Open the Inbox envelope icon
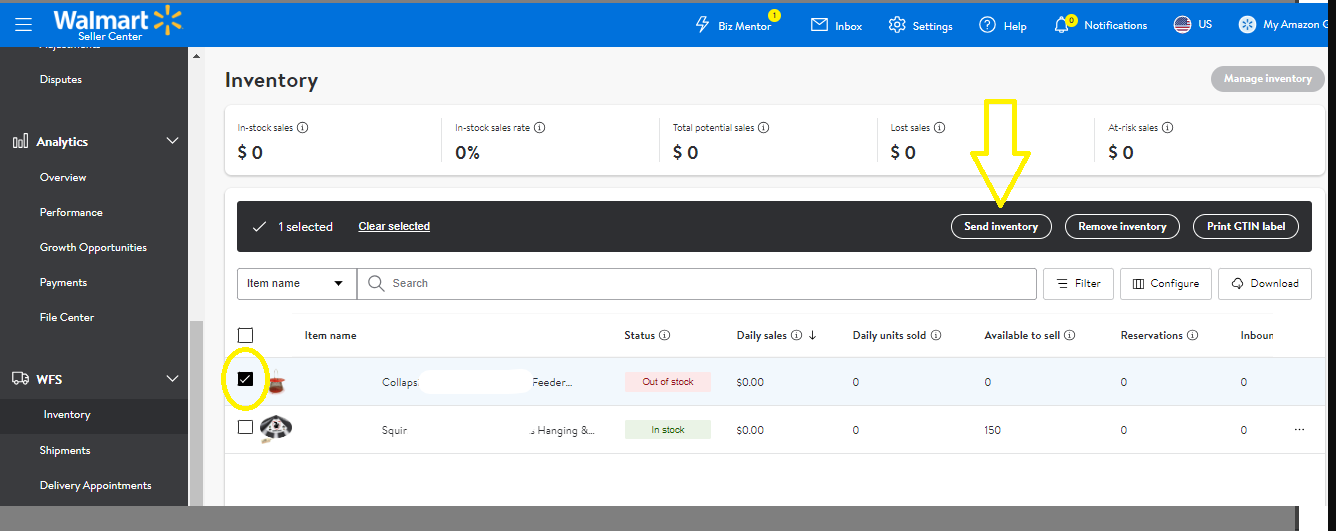 tap(820, 25)
